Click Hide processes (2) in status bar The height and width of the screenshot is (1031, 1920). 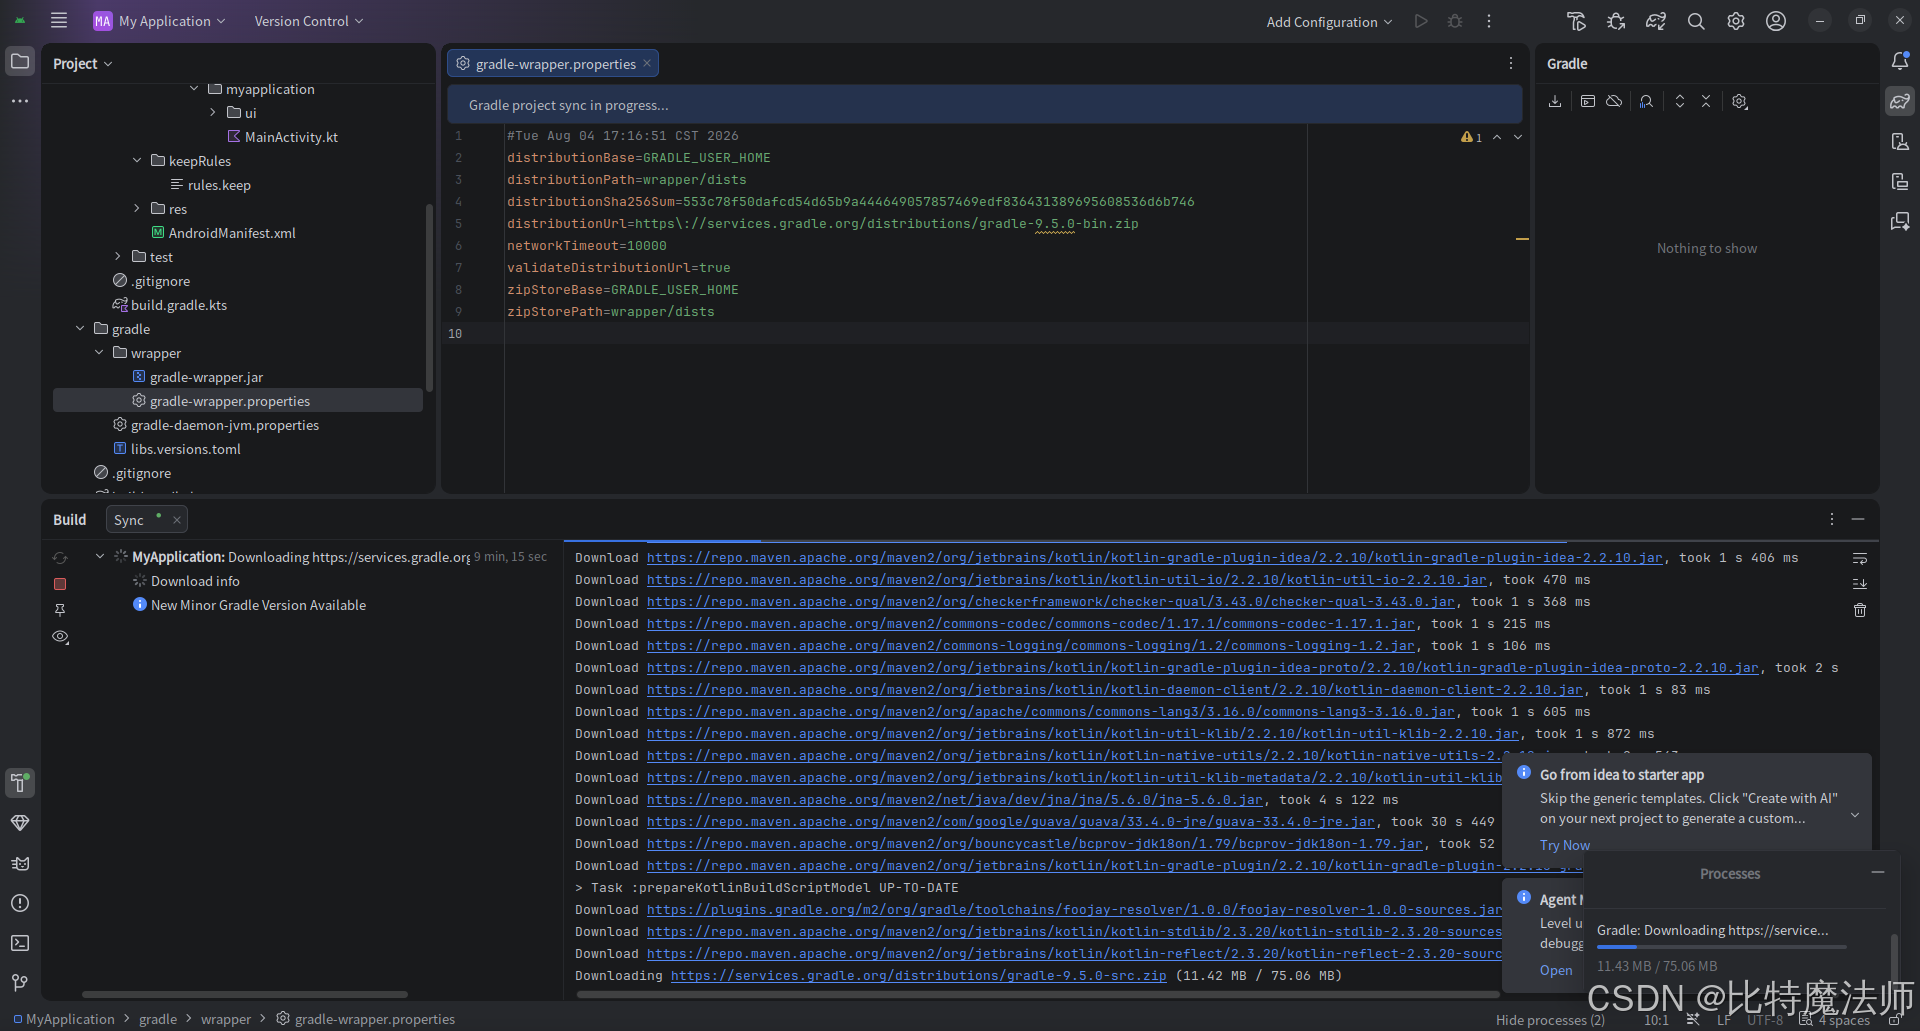point(1550,1020)
